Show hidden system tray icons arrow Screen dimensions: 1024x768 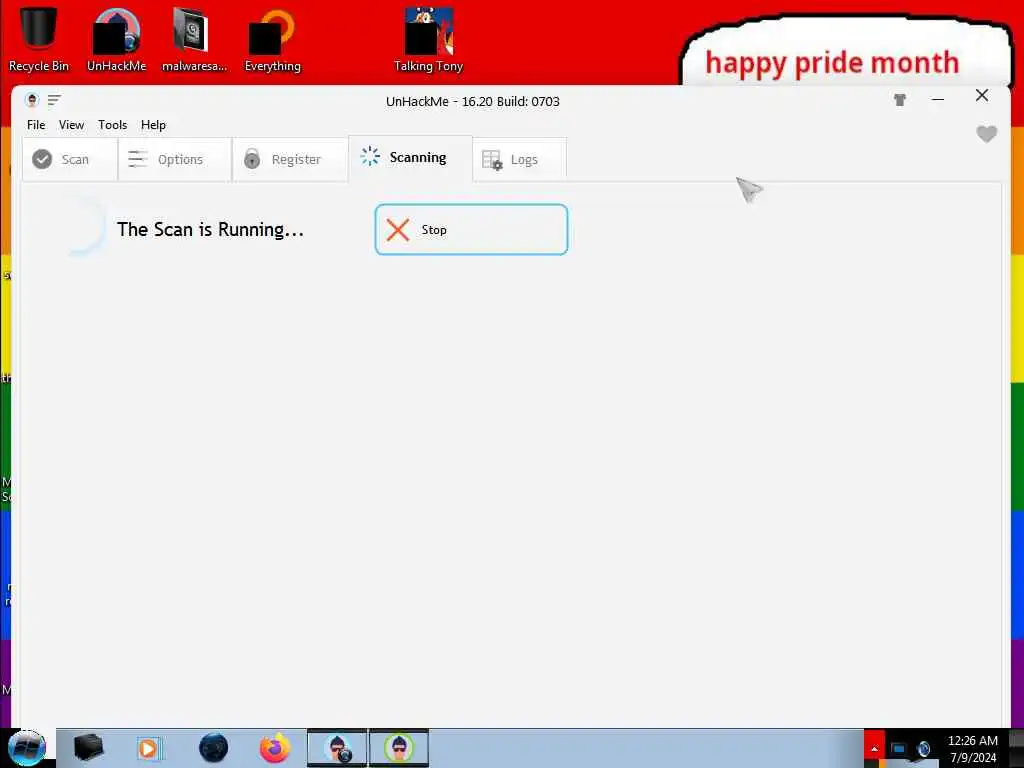pyautogui.click(x=874, y=749)
